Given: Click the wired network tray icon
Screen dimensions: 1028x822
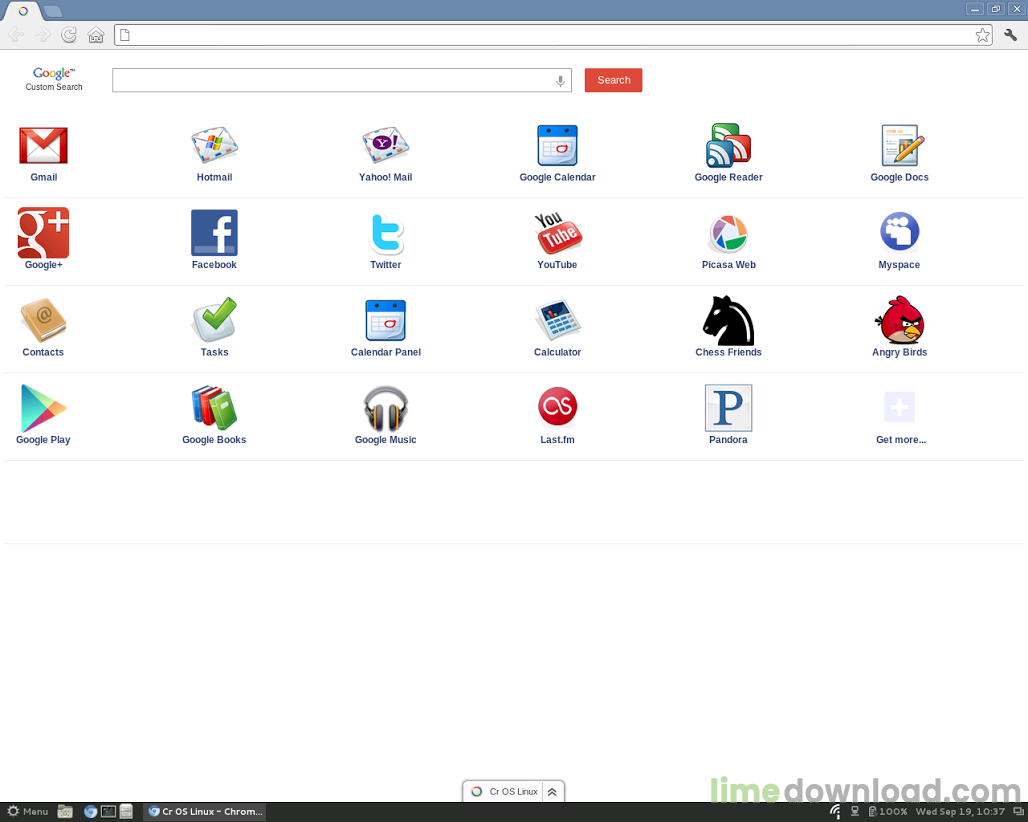Looking at the screenshot, I should 855,812.
